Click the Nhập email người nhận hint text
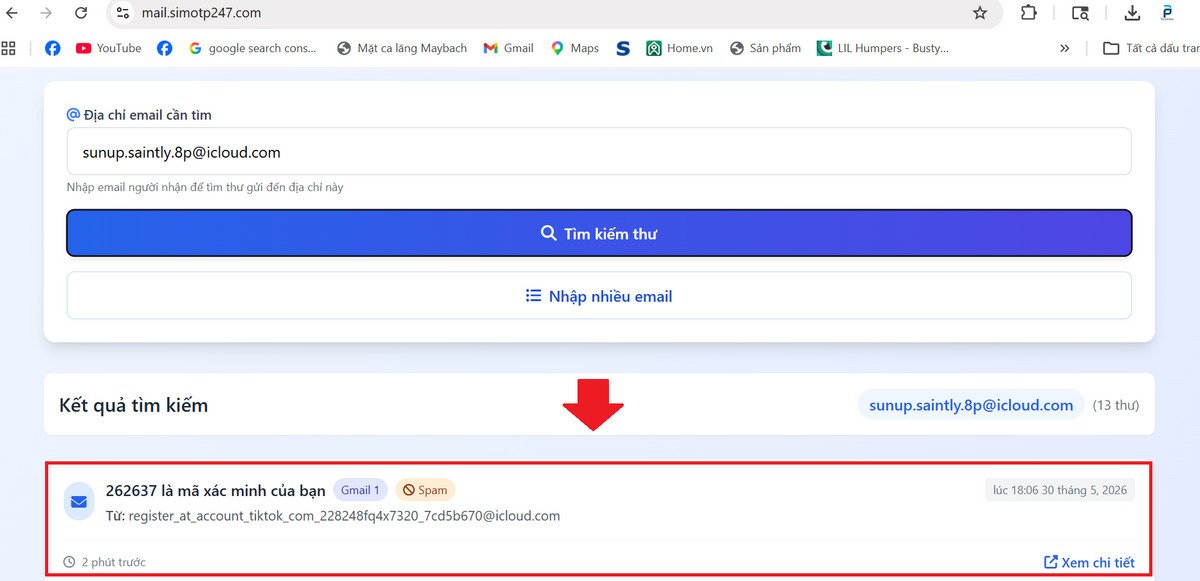The height and width of the screenshot is (581, 1200). (x=205, y=187)
